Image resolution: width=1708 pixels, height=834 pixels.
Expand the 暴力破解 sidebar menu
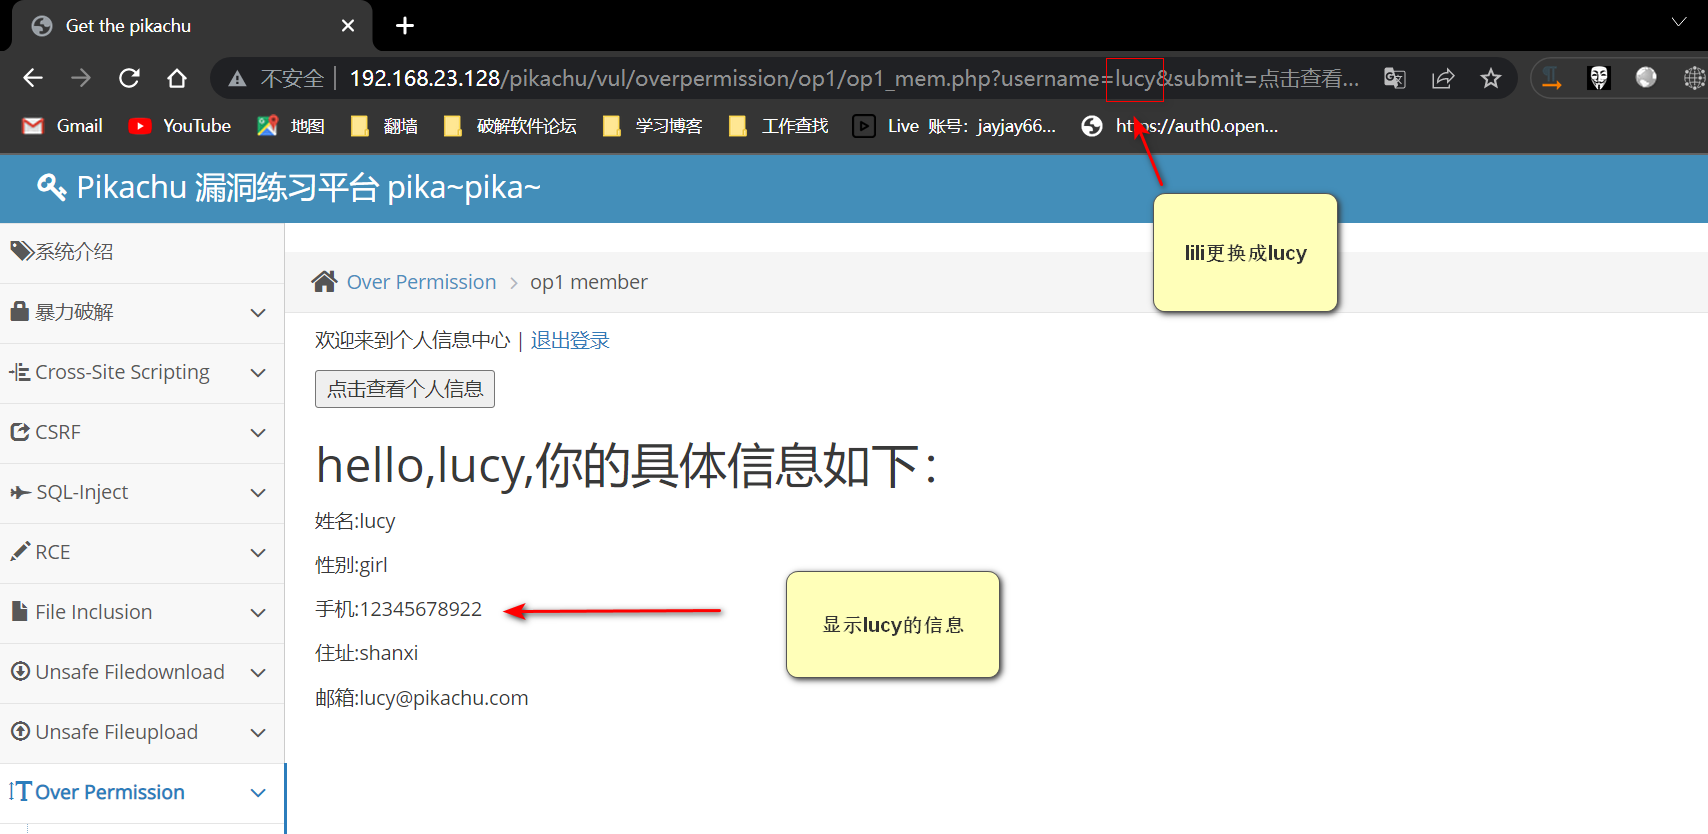click(140, 312)
